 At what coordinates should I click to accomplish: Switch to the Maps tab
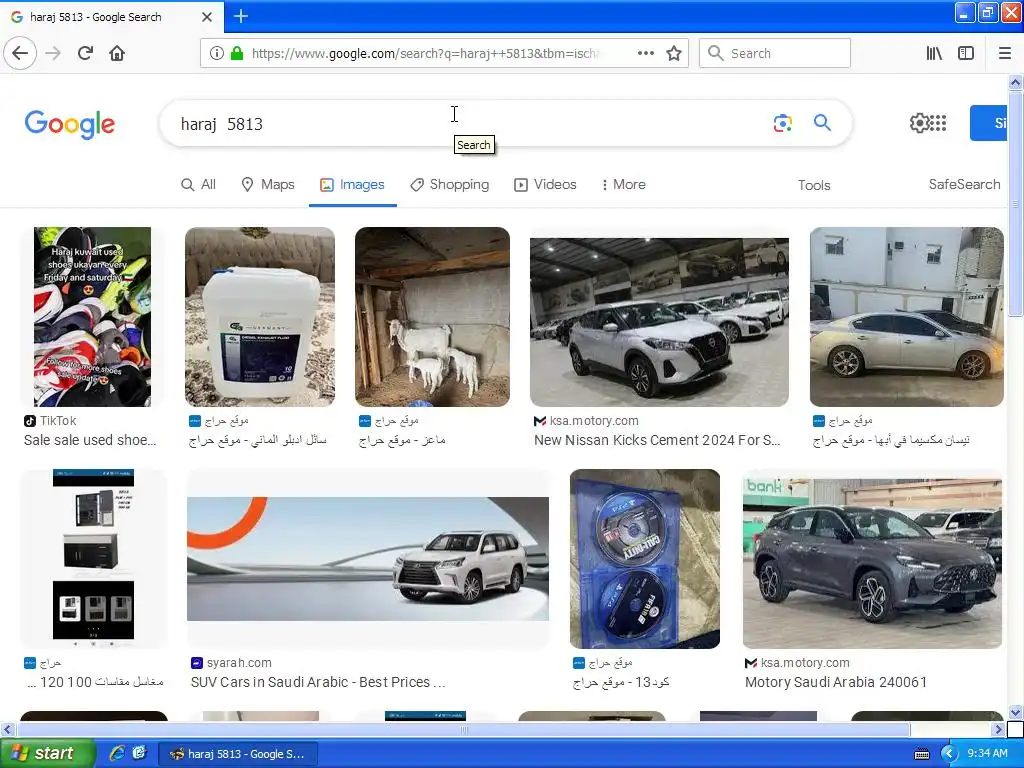268,185
